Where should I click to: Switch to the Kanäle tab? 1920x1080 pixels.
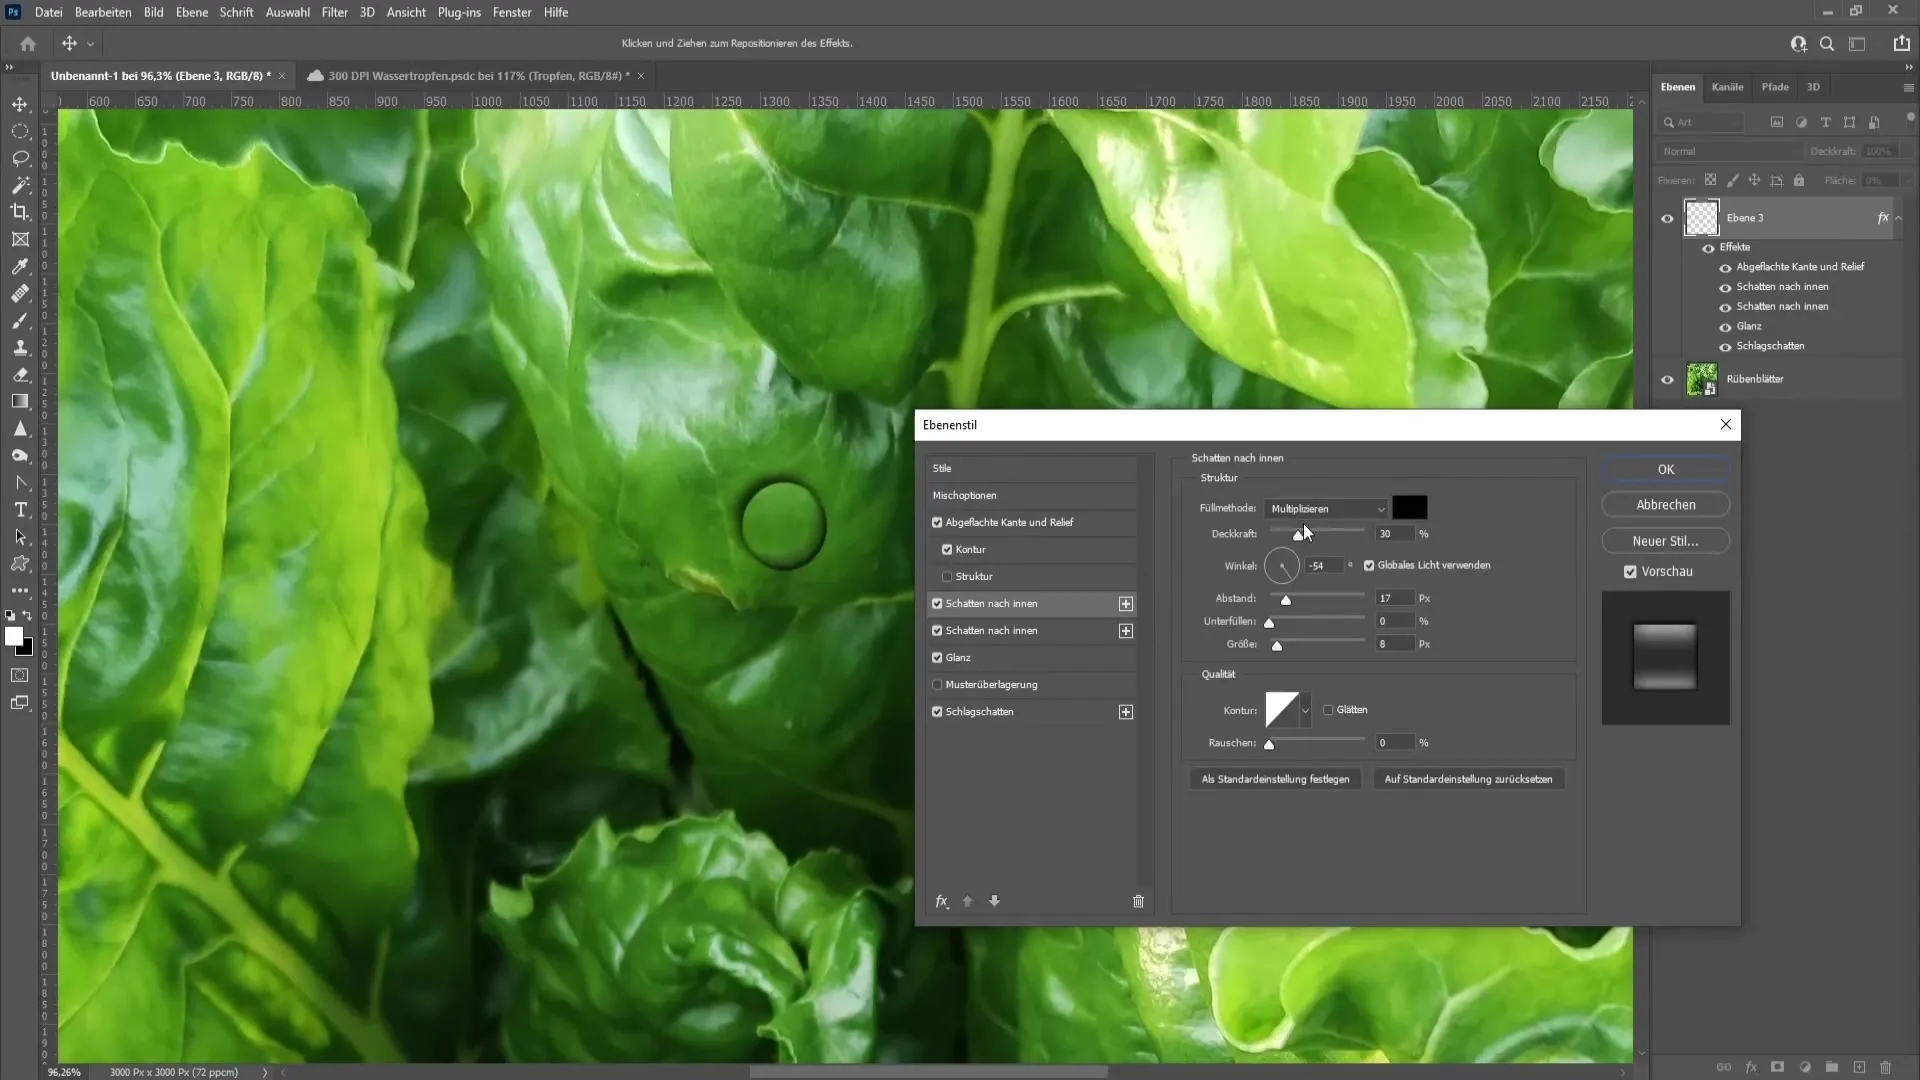(1727, 87)
